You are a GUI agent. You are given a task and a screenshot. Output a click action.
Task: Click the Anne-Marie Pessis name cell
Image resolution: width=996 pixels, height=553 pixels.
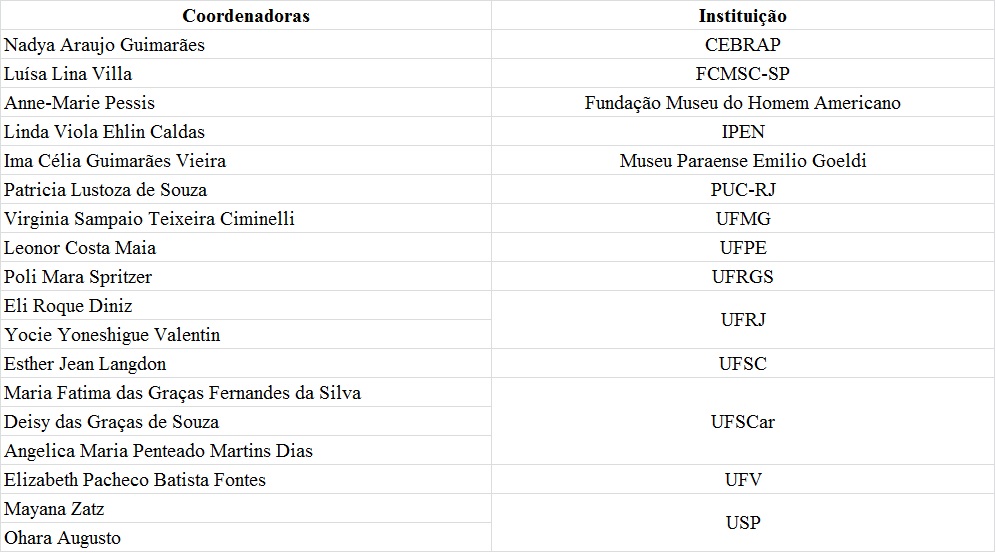pyautogui.click(x=246, y=103)
